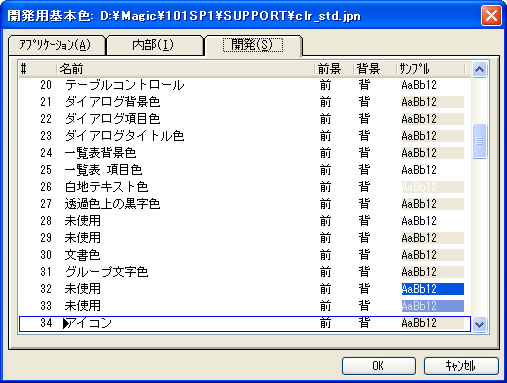
Task: Click 背 background cell of テーブルコントロール
Action: pyautogui.click(x=365, y=85)
